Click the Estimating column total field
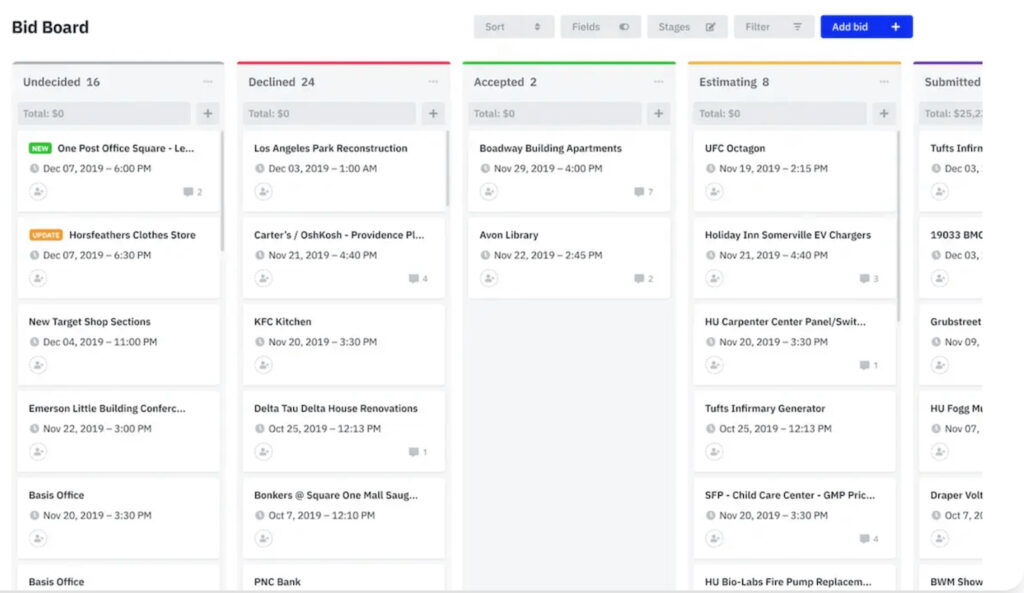Screen dimensions: 1024x593 point(780,114)
